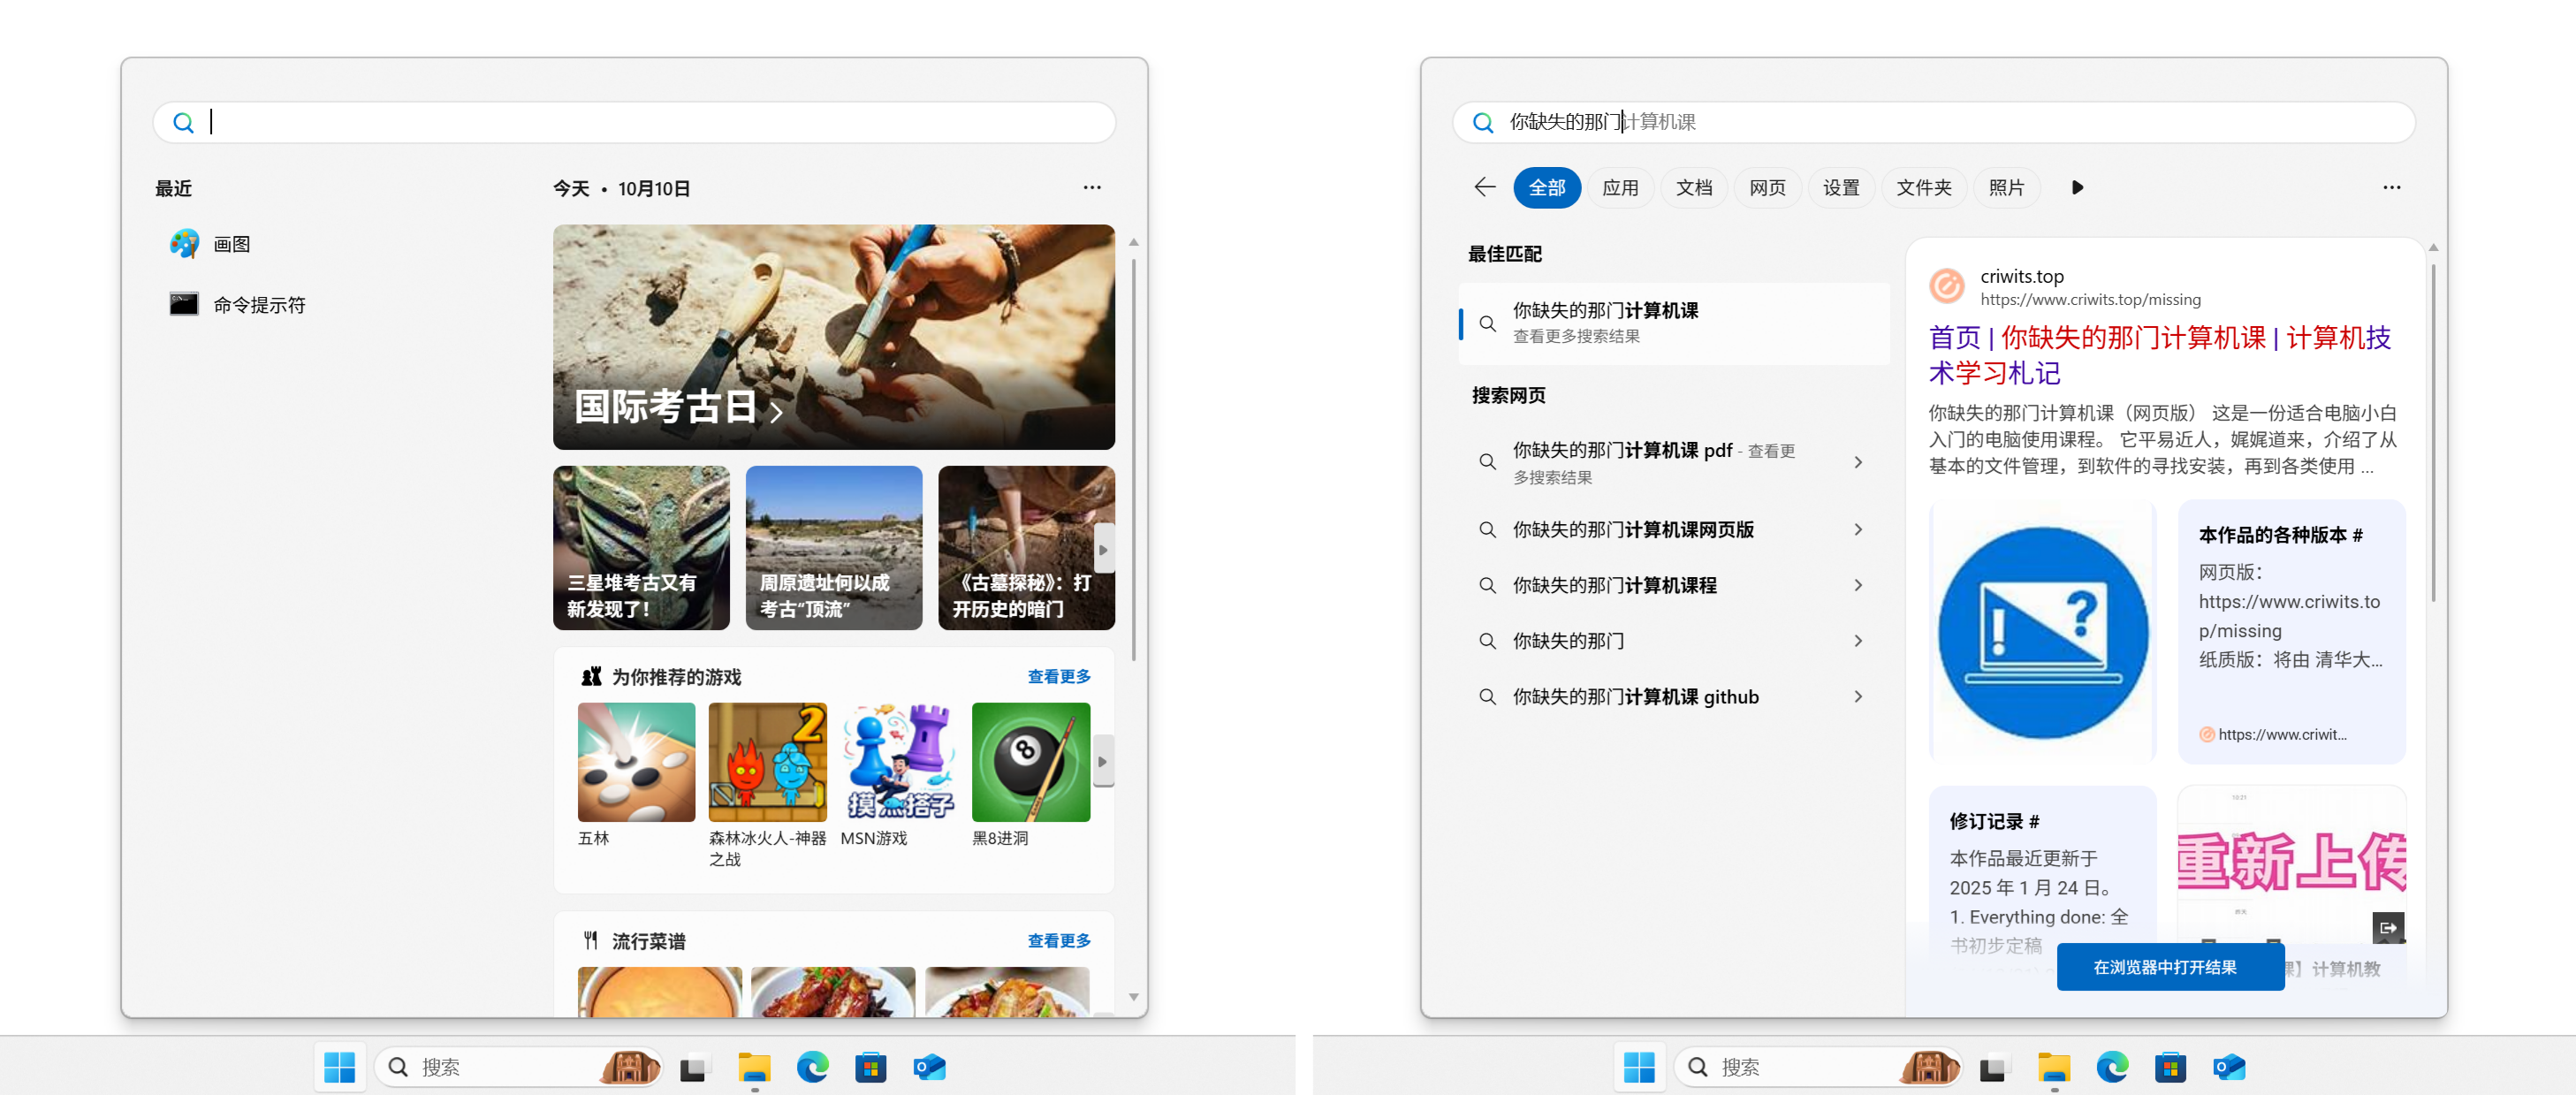Click the Windows Start button on the left taskbar

click(x=339, y=1068)
